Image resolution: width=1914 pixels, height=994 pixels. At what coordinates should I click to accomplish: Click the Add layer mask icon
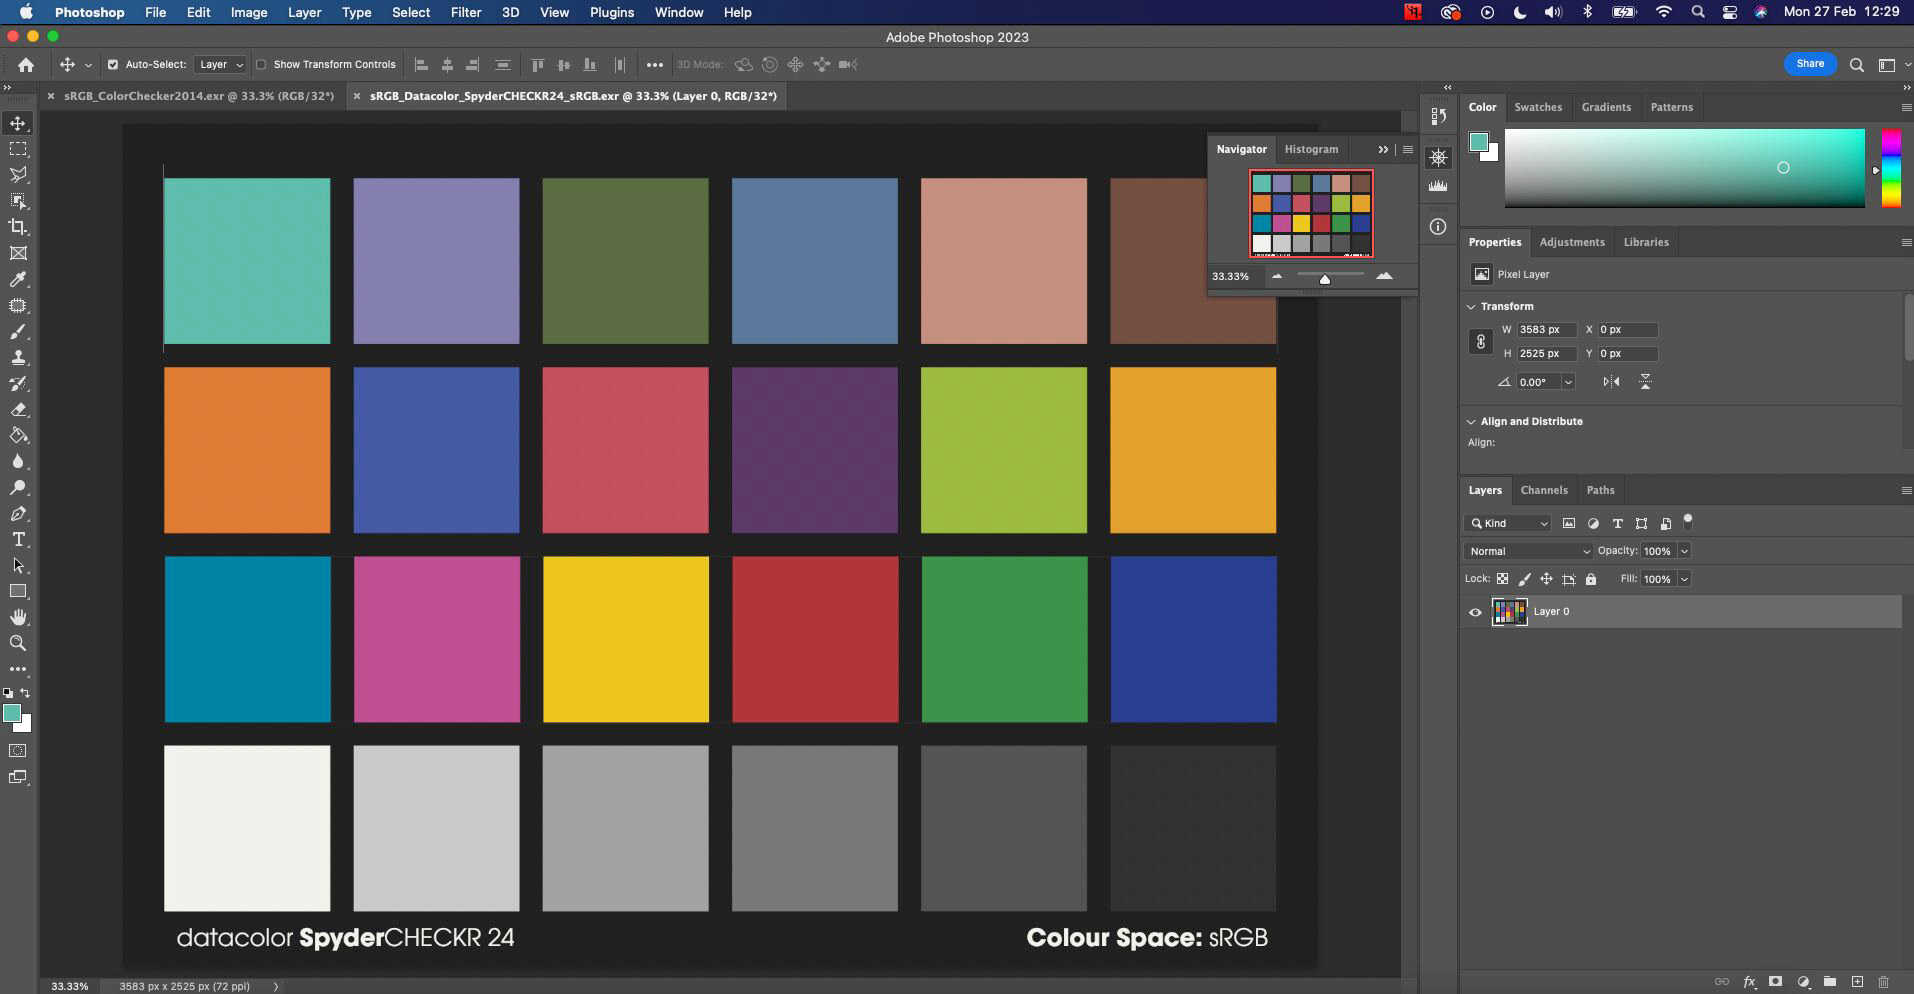1775,982
